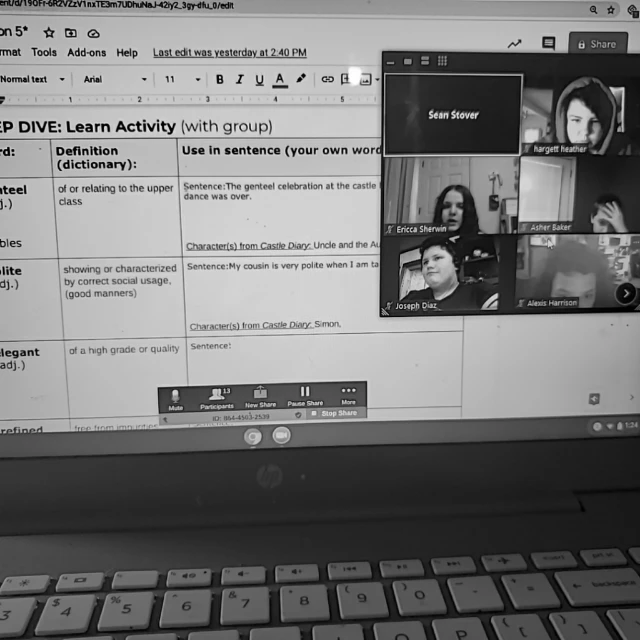640x640 pixels.
Task: Toggle underline formatting in toolbar
Action: click(259, 80)
